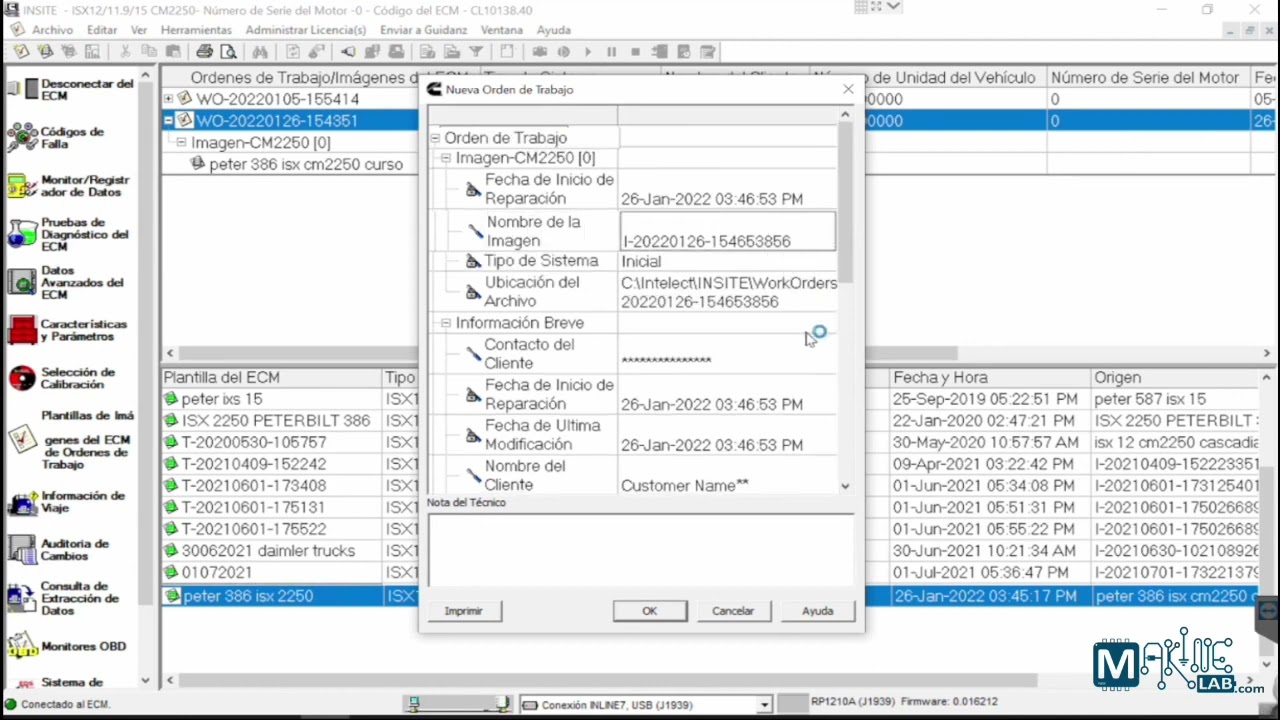
Task: Select 'peter 386 isx cm2250 curso' tree item
Action: click(x=306, y=164)
